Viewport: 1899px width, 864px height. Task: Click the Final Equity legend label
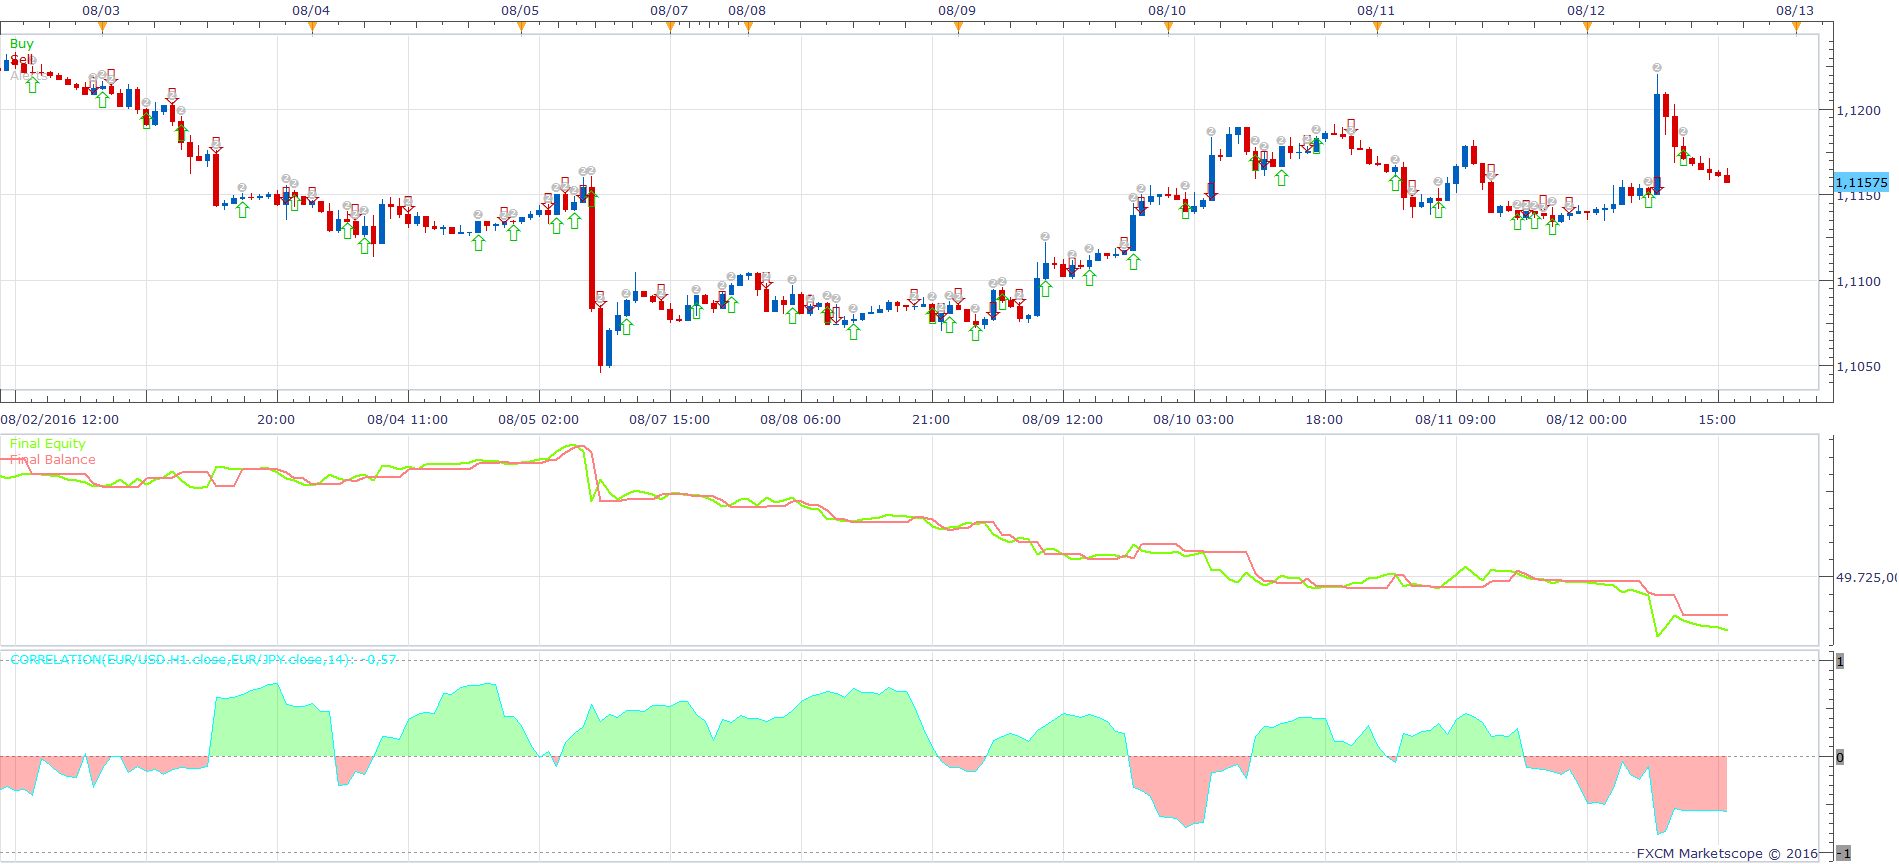point(47,444)
